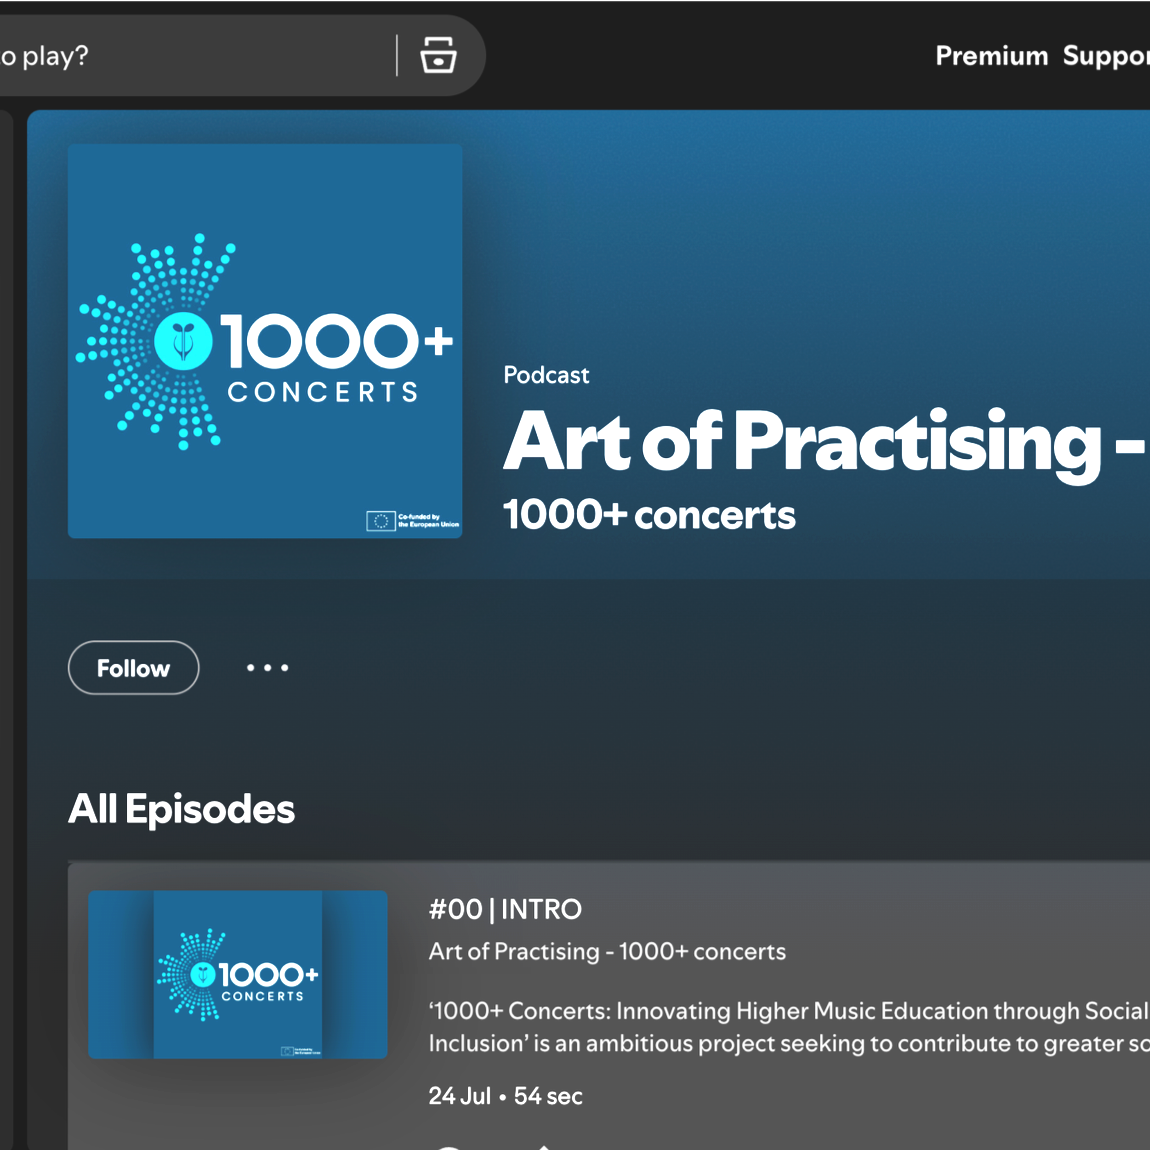Click the EU co-funded badge on the artwork
Viewport: 1150px width, 1150px height.
[413, 521]
